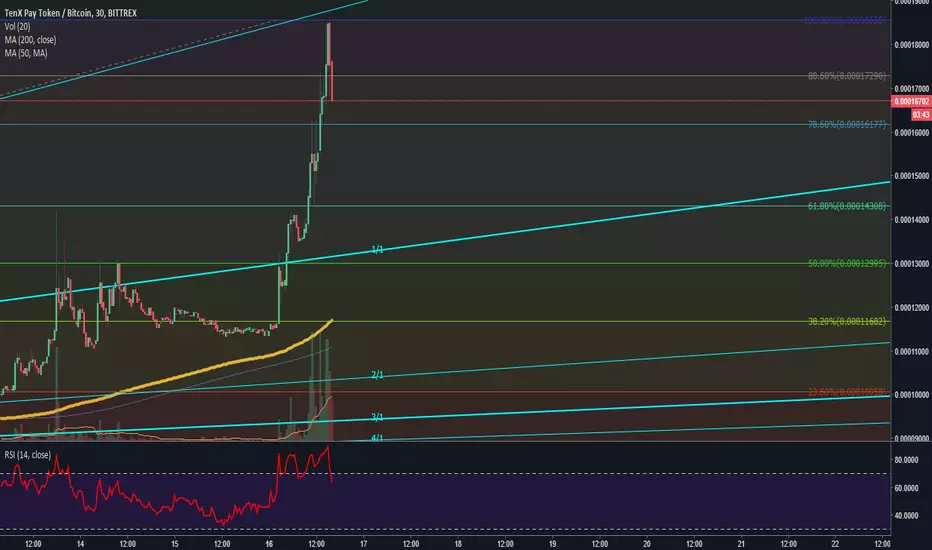
Task: Click 60.0000 on the RSI scale
Action: pos(906,488)
